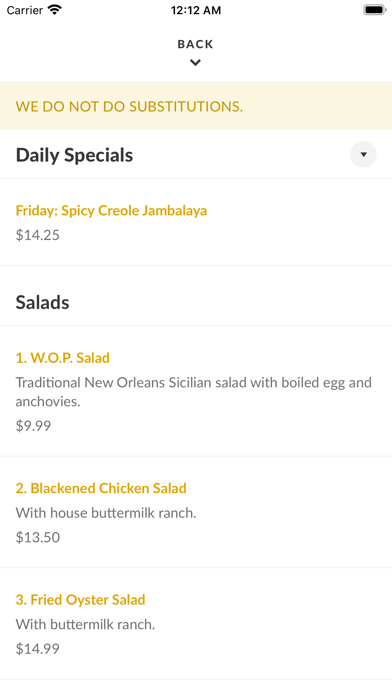
Task: Open 3. Fried Oyster Salad
Action: pyautogui.click(x=81, y=599)
